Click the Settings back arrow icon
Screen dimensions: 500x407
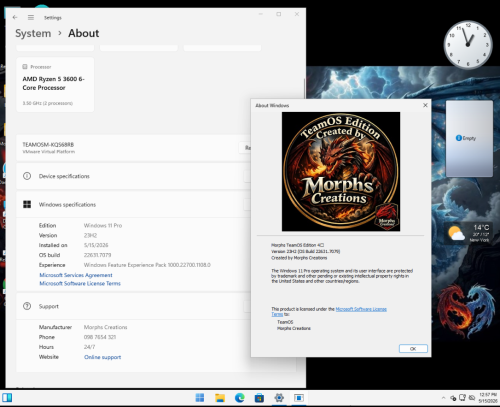15,17
